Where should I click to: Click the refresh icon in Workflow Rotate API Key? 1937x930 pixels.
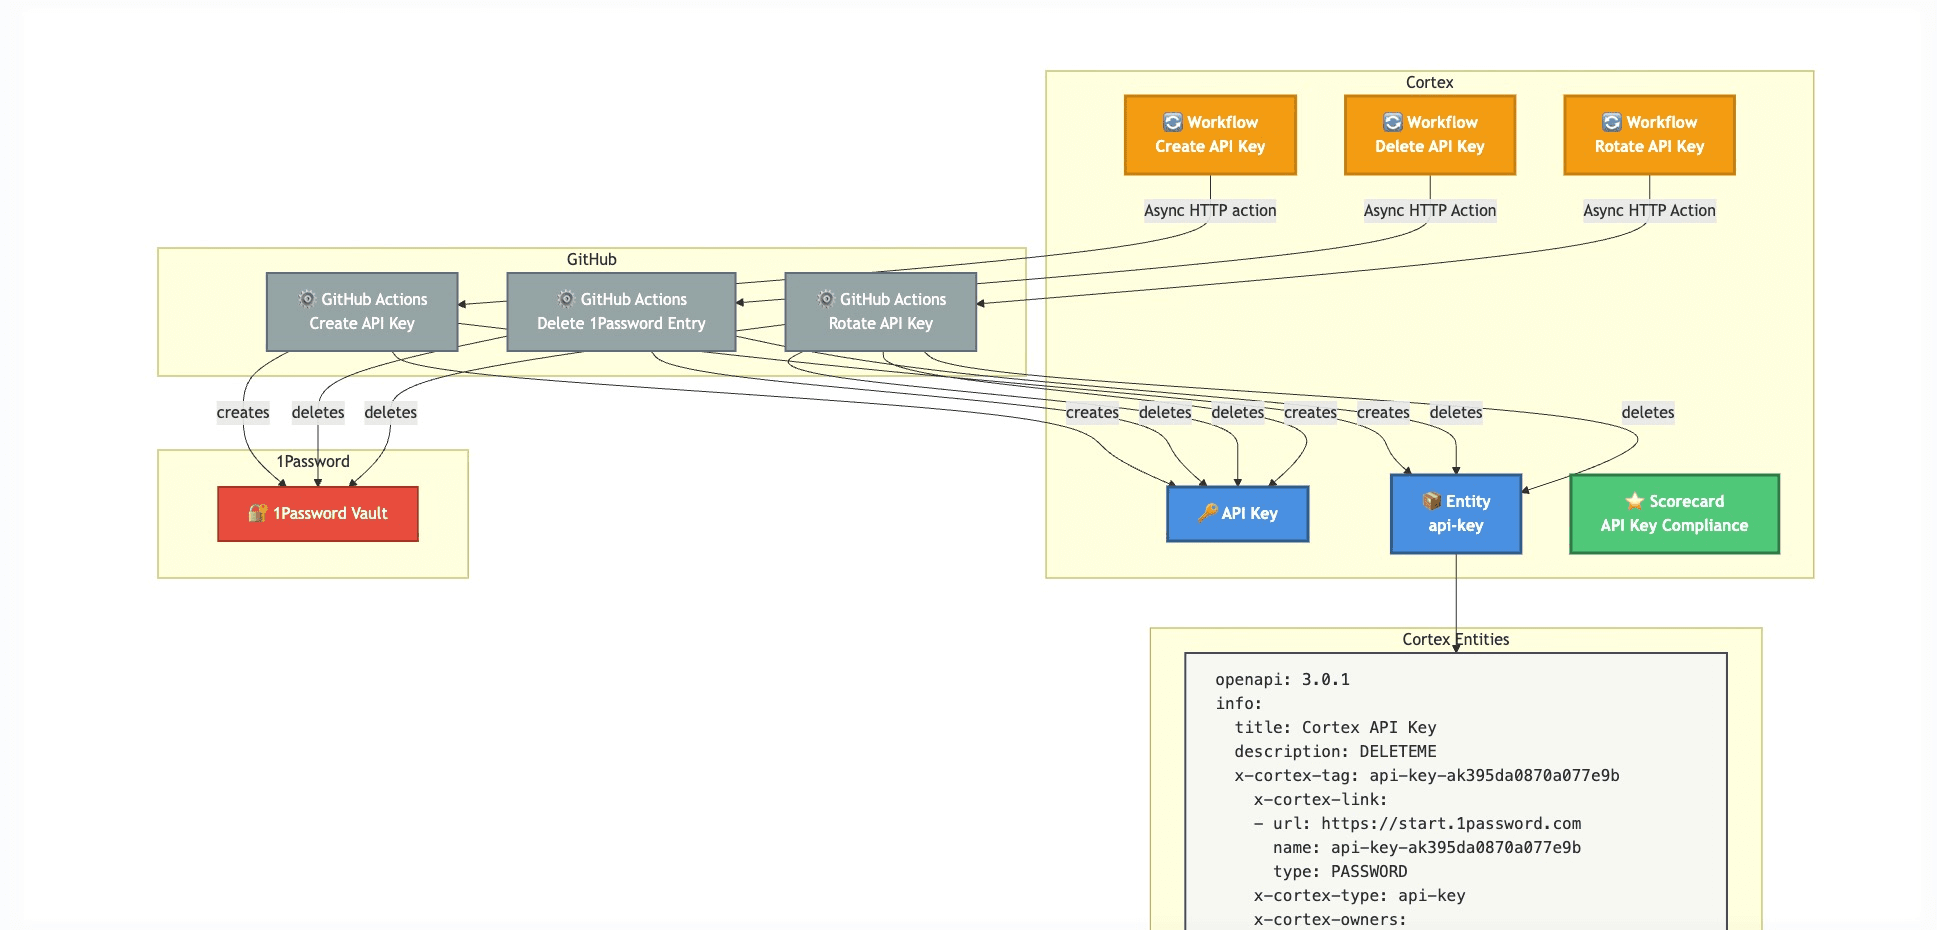click(1612, 122)
